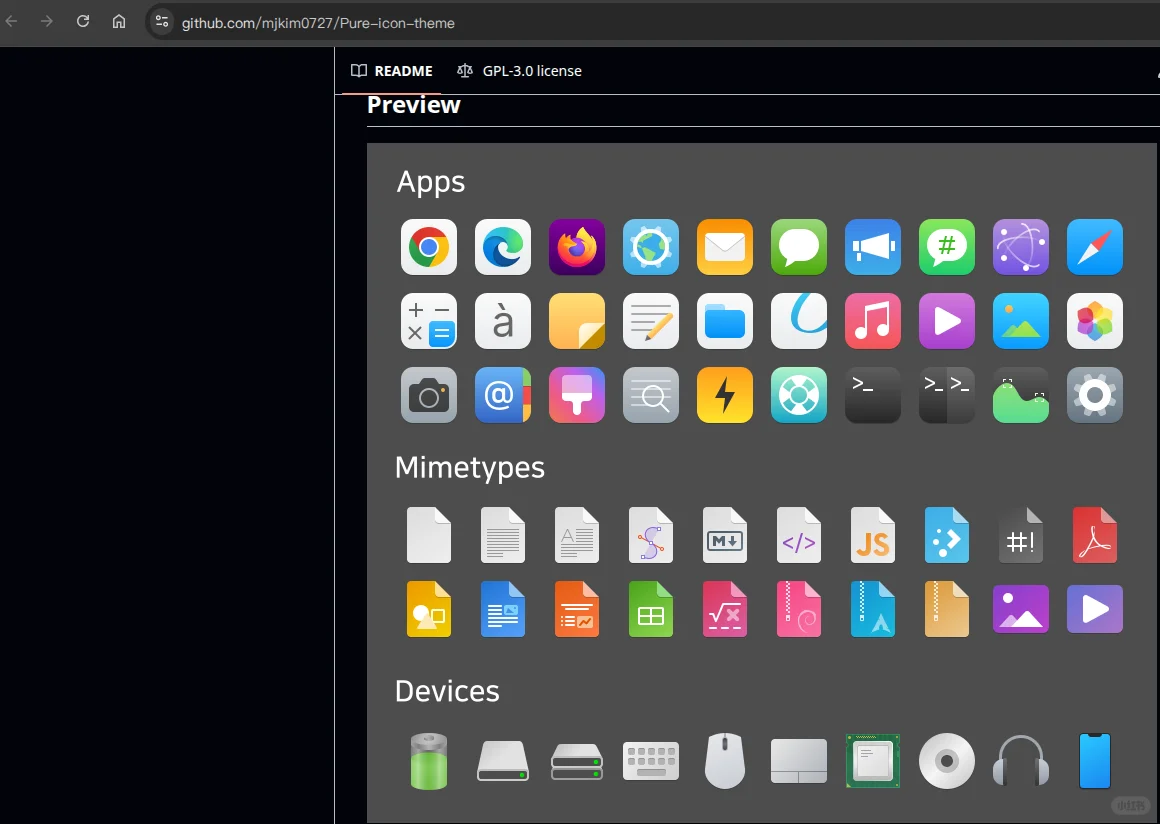This screenshot has width=1160, height=824.
Task: Click the blue folder files icon
Action: coord(725,321)
